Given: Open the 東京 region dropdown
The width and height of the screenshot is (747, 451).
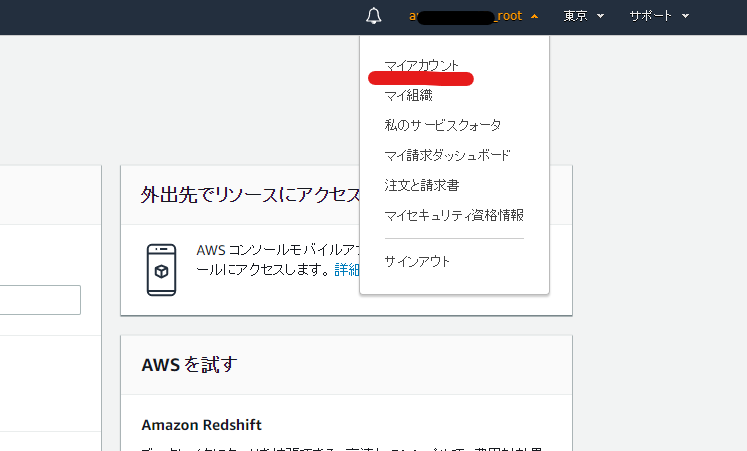Looking at the screenshot, I should pos(584,16).
